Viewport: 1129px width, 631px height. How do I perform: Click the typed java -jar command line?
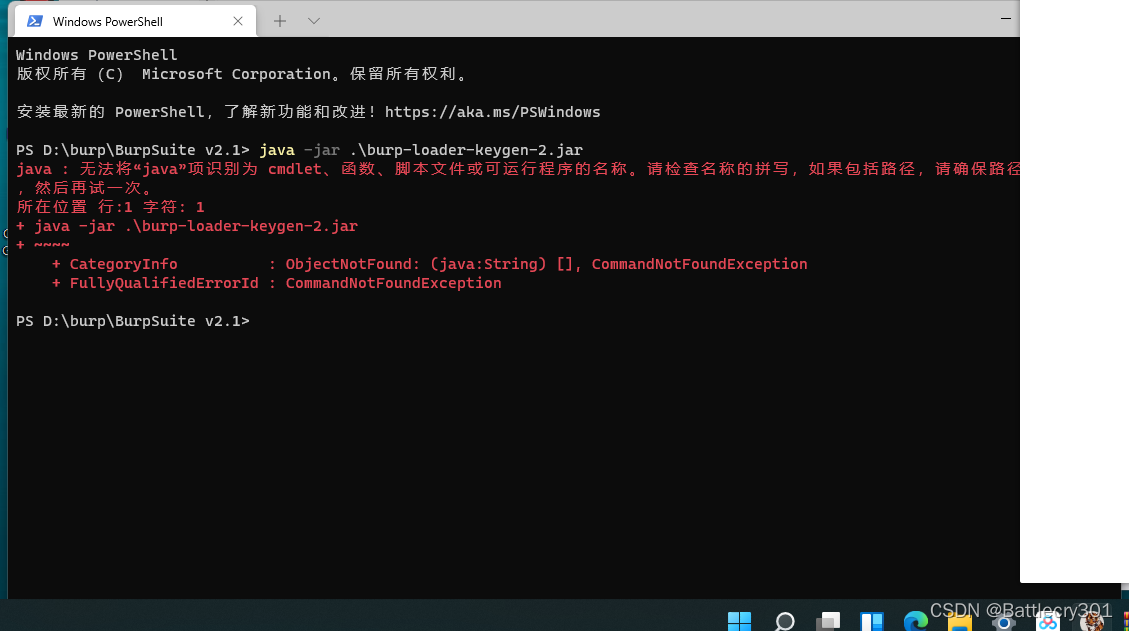pyautogui.click(x=421, y=150)
